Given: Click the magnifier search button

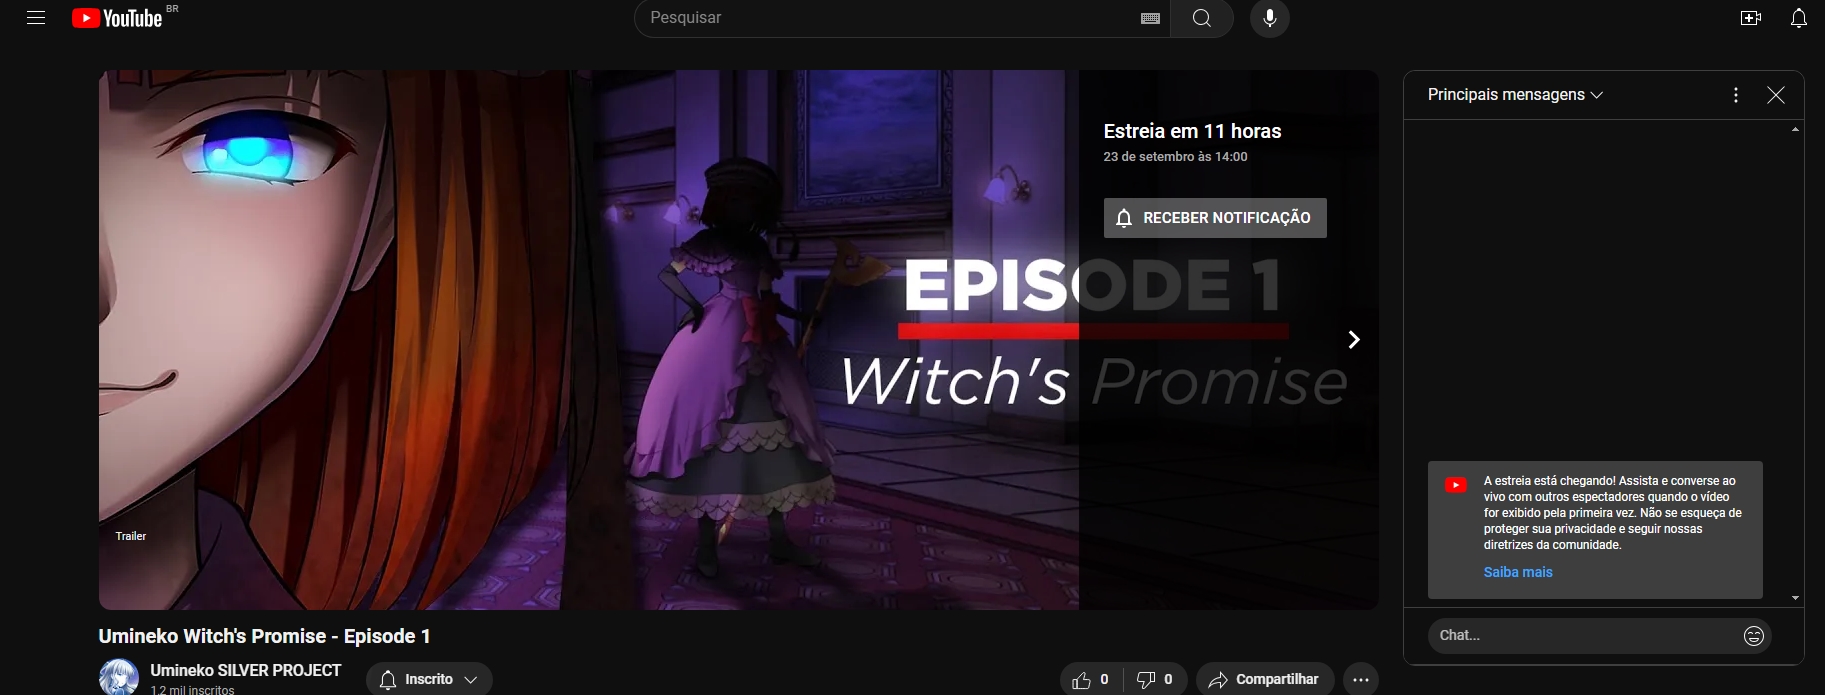Looking at the screenshot, I should tap(1202, 18).
